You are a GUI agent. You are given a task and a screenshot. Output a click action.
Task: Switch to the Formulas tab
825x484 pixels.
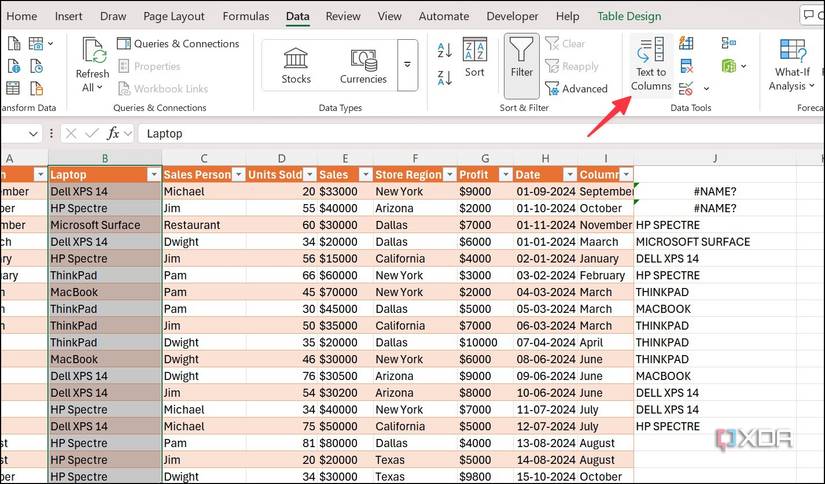pyautogui.click(x=246, y=16)
